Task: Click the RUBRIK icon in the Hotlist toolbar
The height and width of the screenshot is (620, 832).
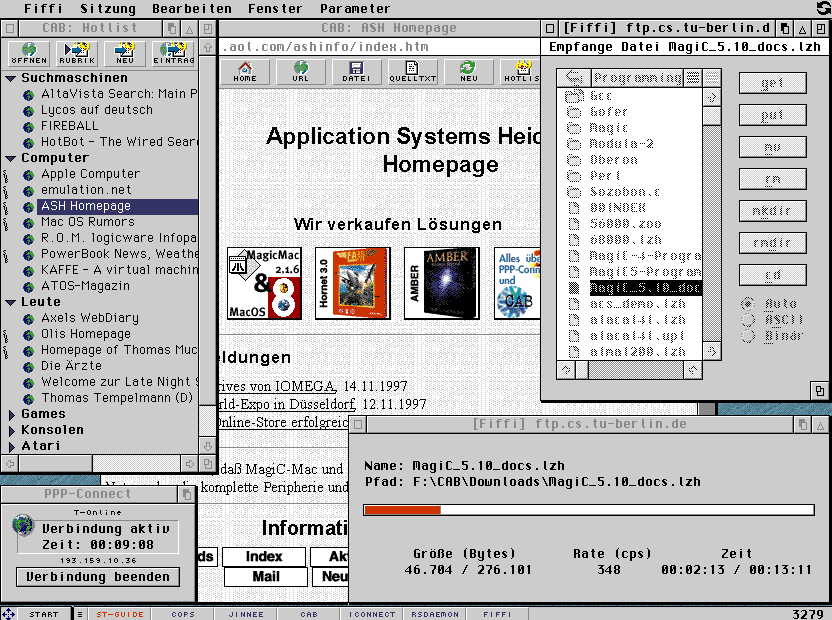Action: point(76,54)
